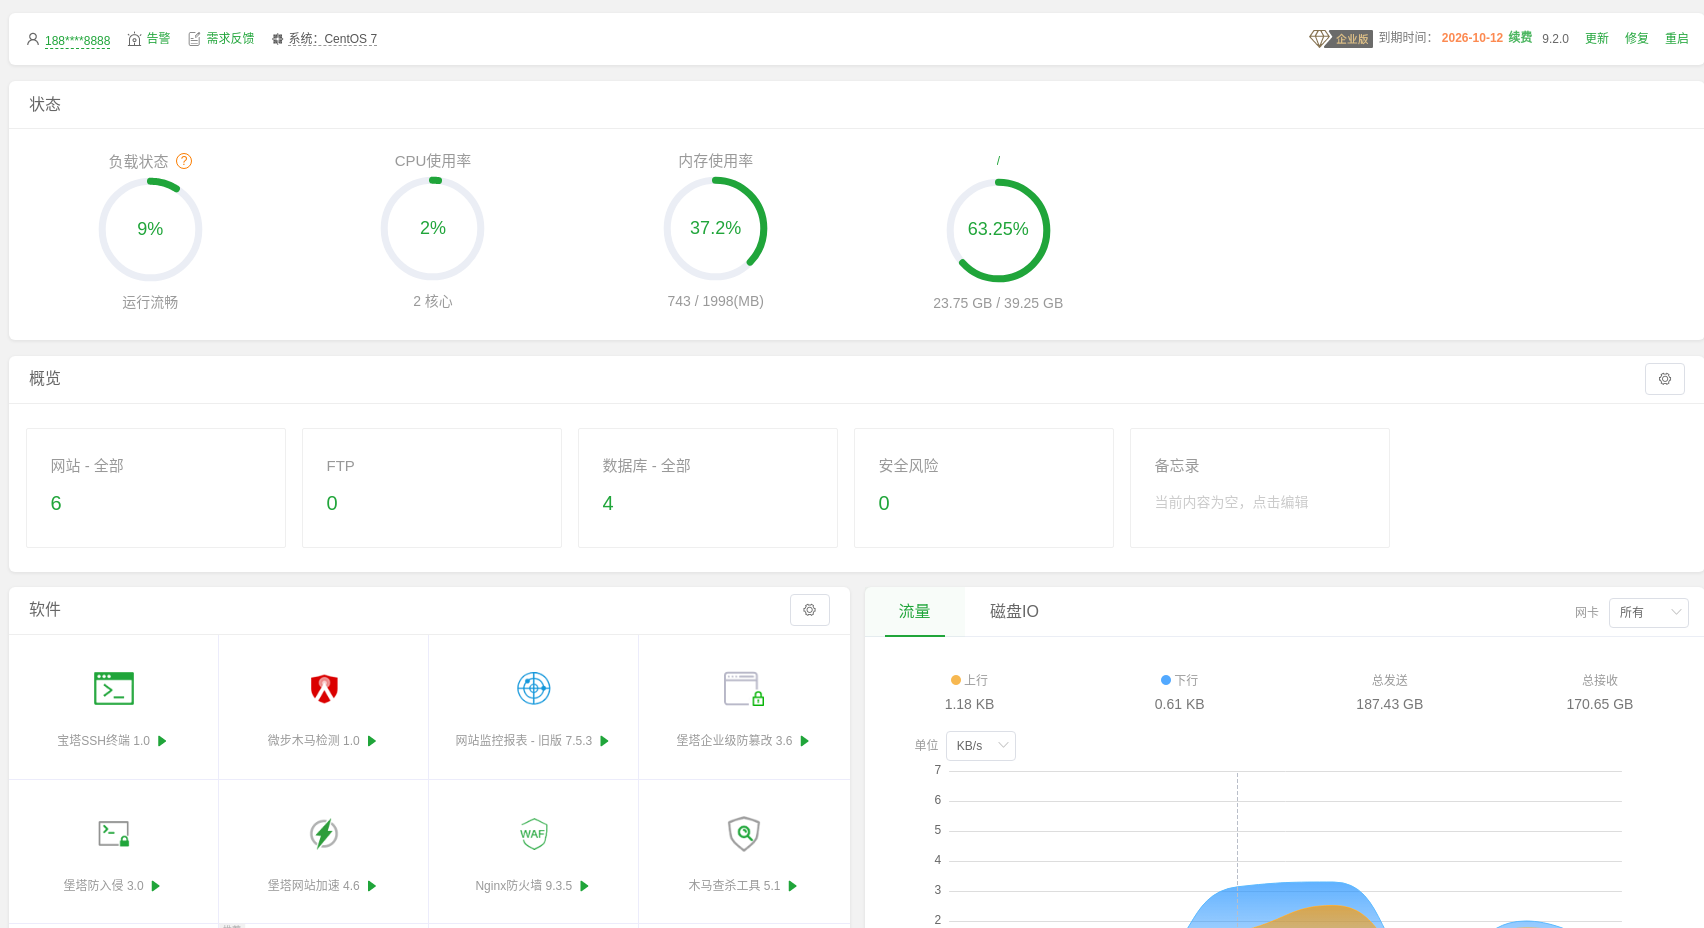Screen dimensions: 1704x928
Task: Click the play arrow next to 宝塔SSH终端 1.0
Action: 162,741
